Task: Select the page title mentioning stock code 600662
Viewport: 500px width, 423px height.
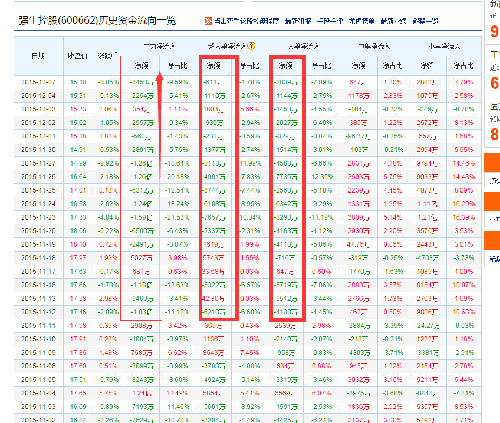Action: click(x=97, y=21)
